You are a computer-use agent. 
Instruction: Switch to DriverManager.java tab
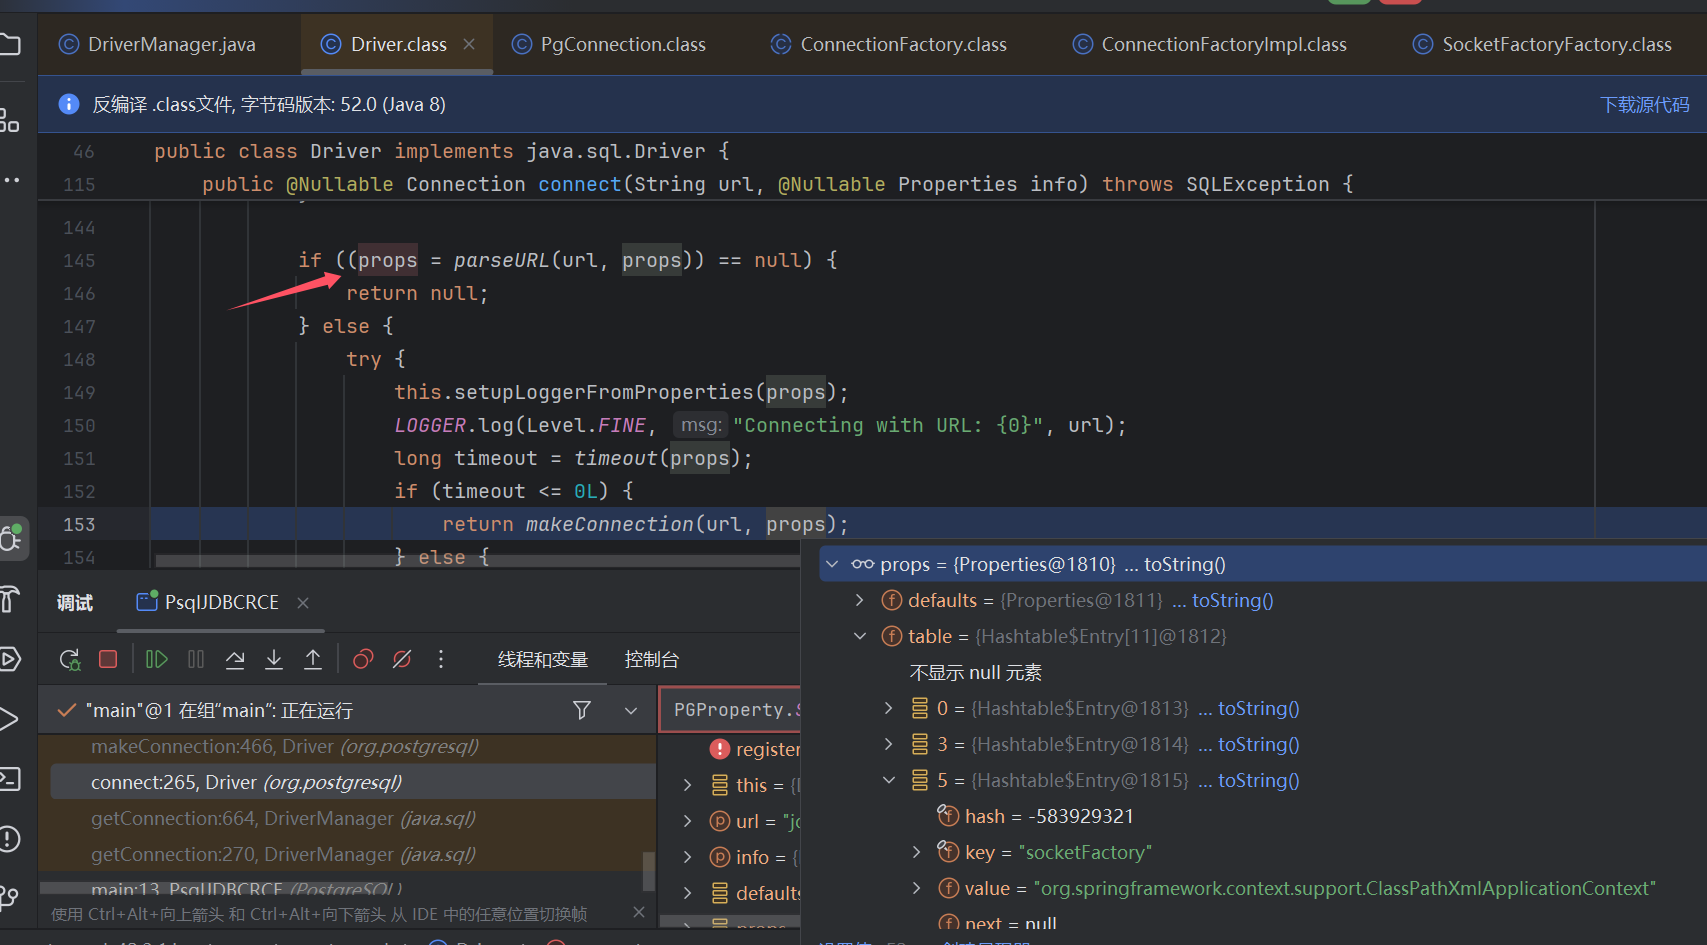(158, 44)
